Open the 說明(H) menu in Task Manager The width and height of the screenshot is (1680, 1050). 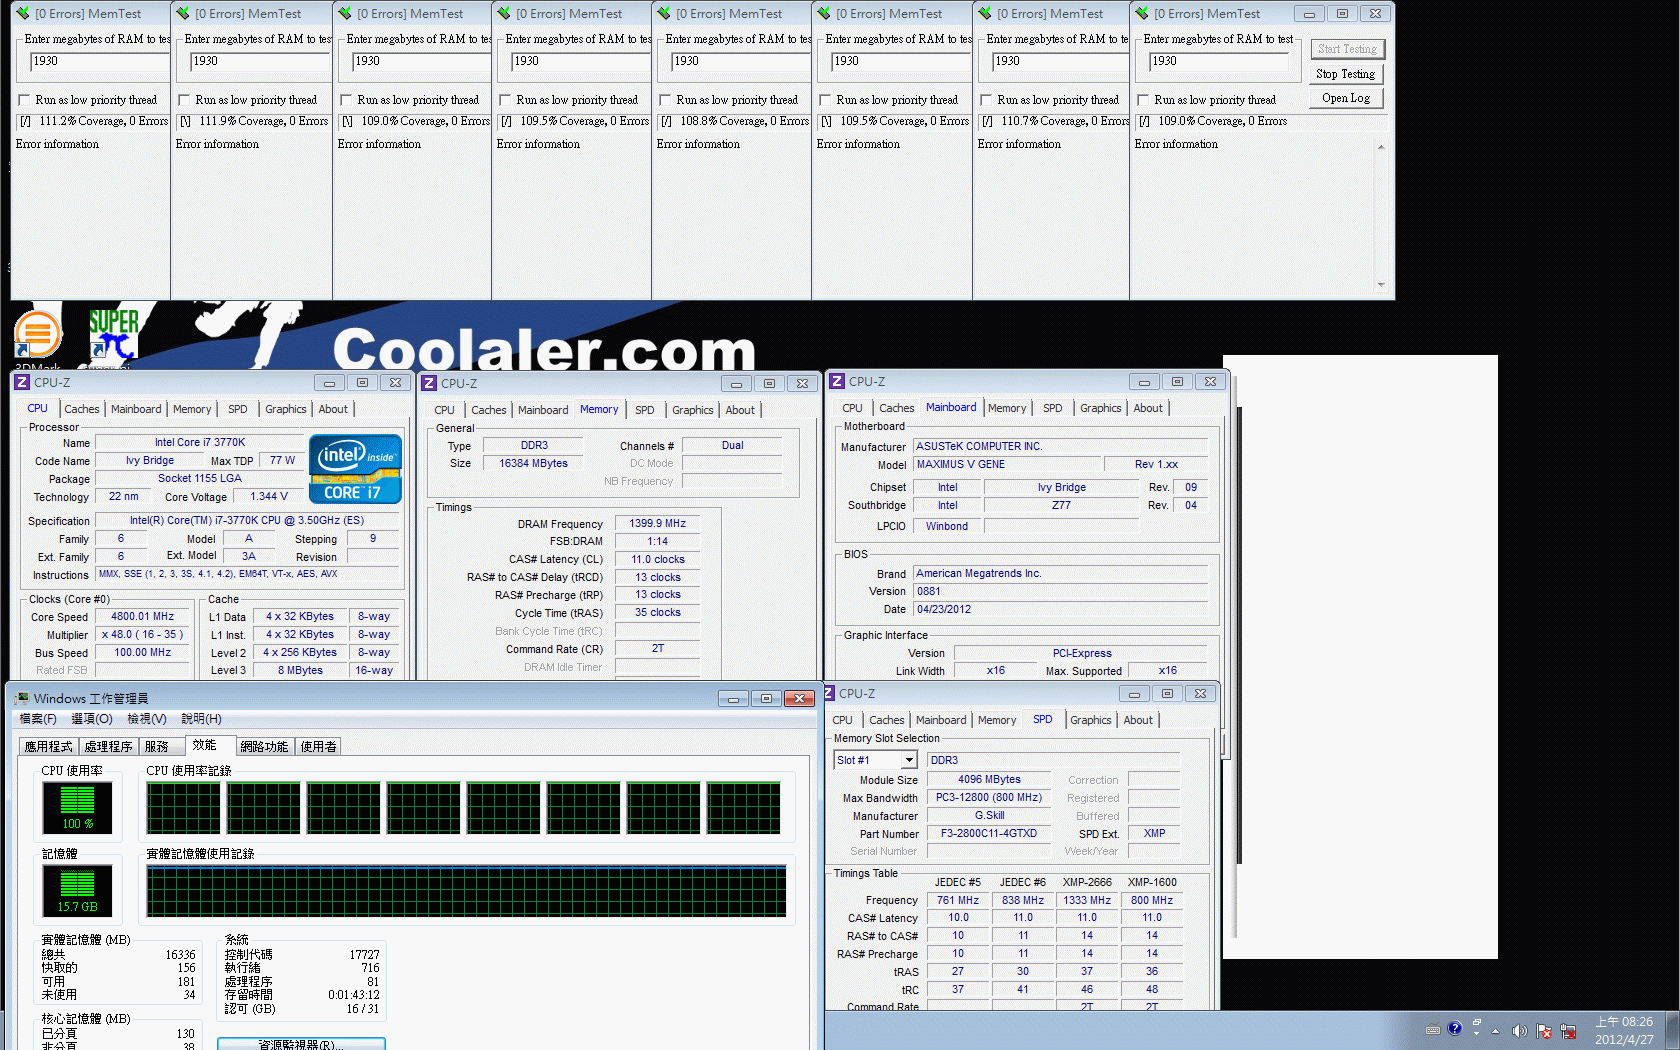[x=202, y=719]
